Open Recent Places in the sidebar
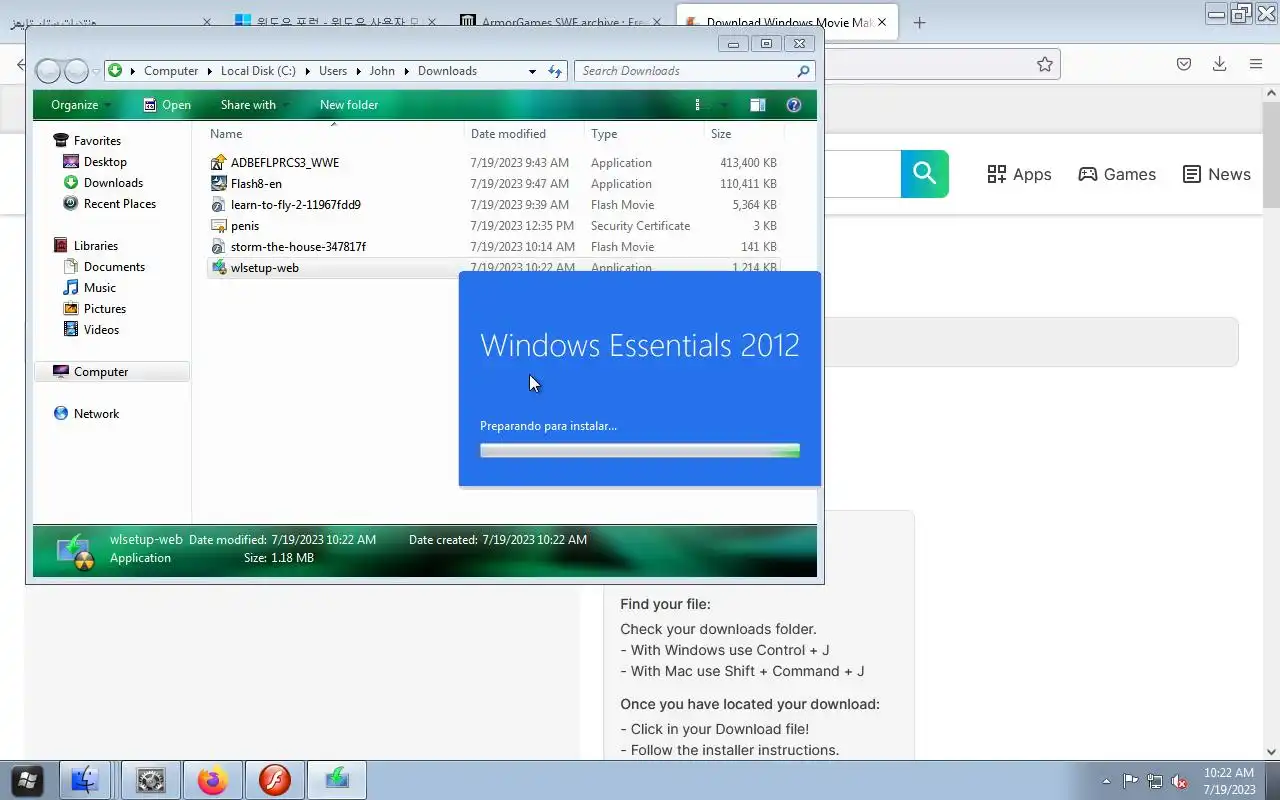 (120, 204)
